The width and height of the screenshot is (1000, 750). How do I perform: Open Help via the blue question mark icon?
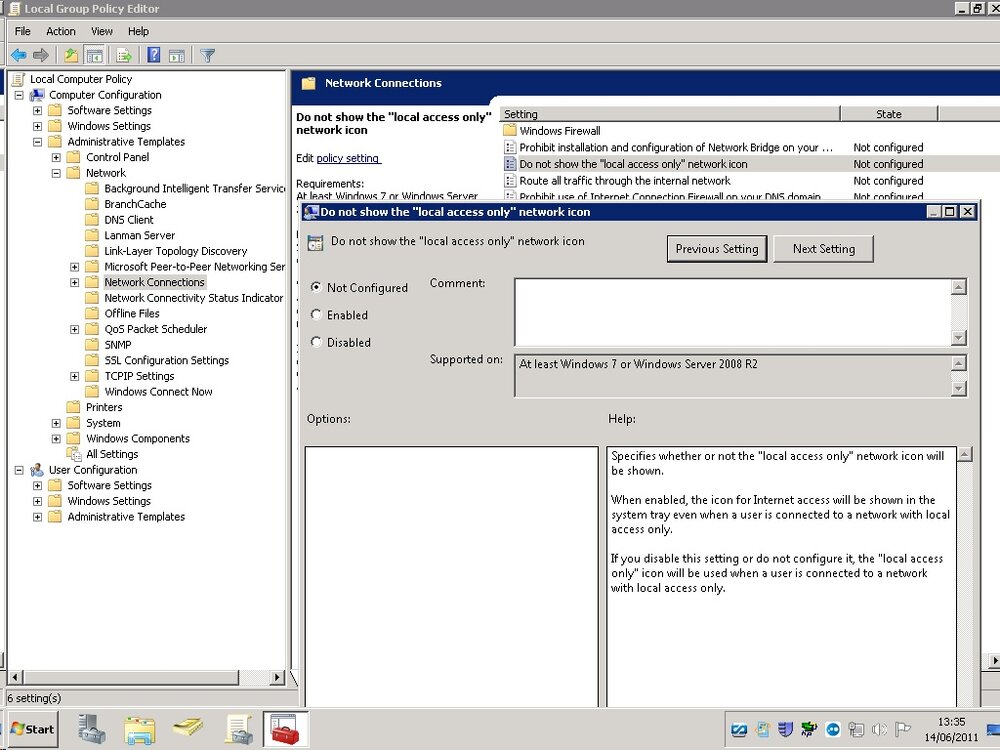point(154,55)
